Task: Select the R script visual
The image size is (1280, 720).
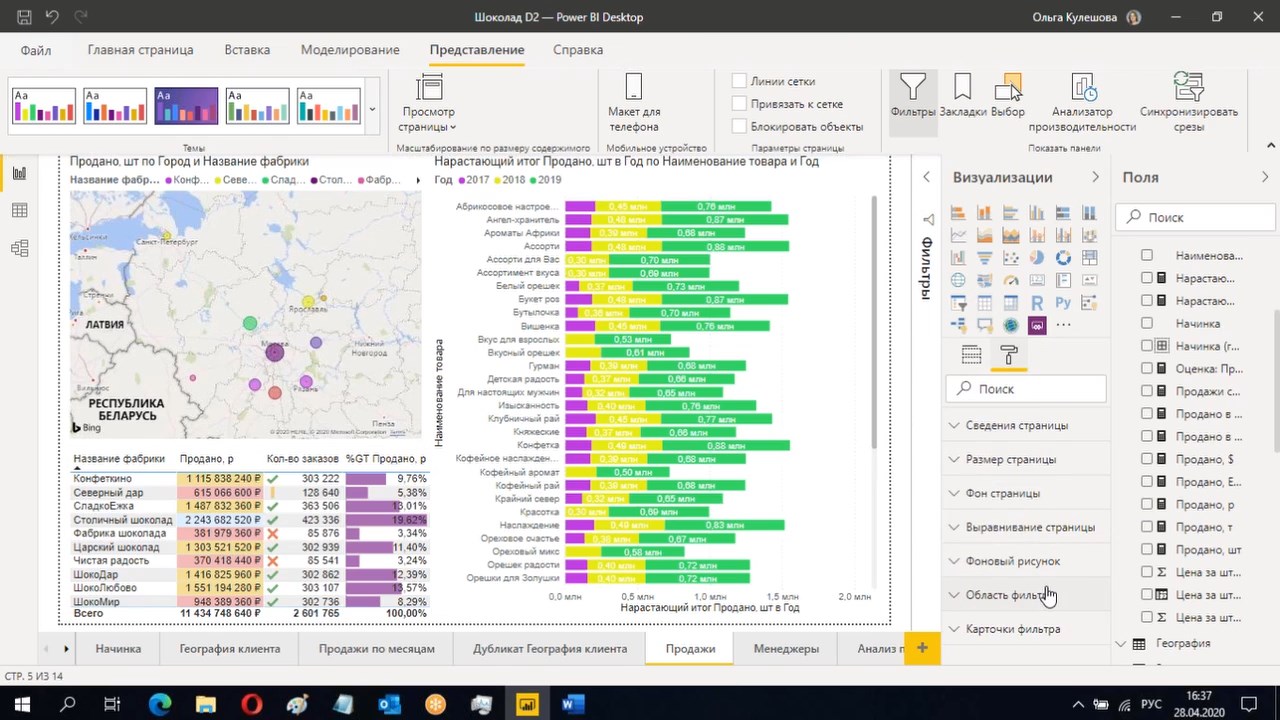Action: coord(1037,303)
